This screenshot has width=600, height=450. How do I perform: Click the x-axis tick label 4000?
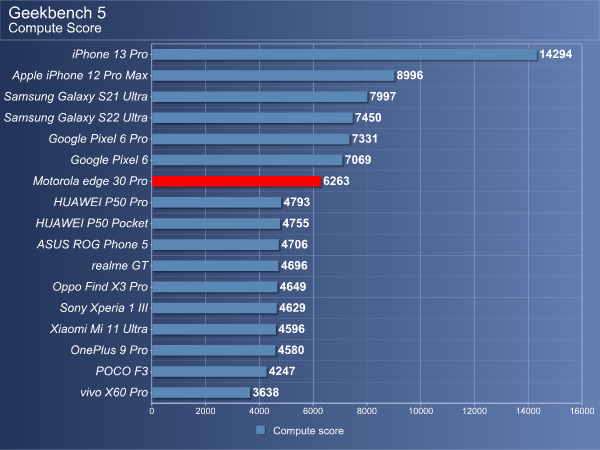tap(259, 411)
